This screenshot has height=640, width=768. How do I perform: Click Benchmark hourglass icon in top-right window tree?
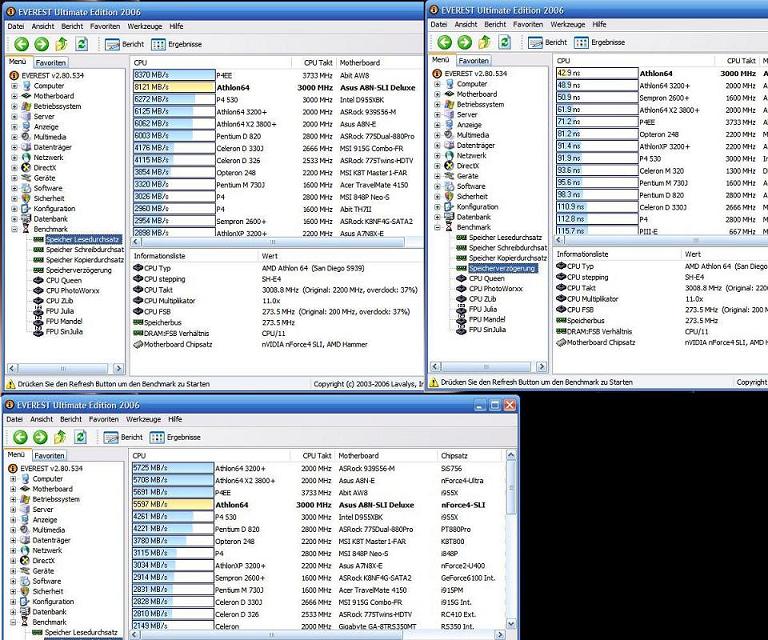[x=449, y=227]
